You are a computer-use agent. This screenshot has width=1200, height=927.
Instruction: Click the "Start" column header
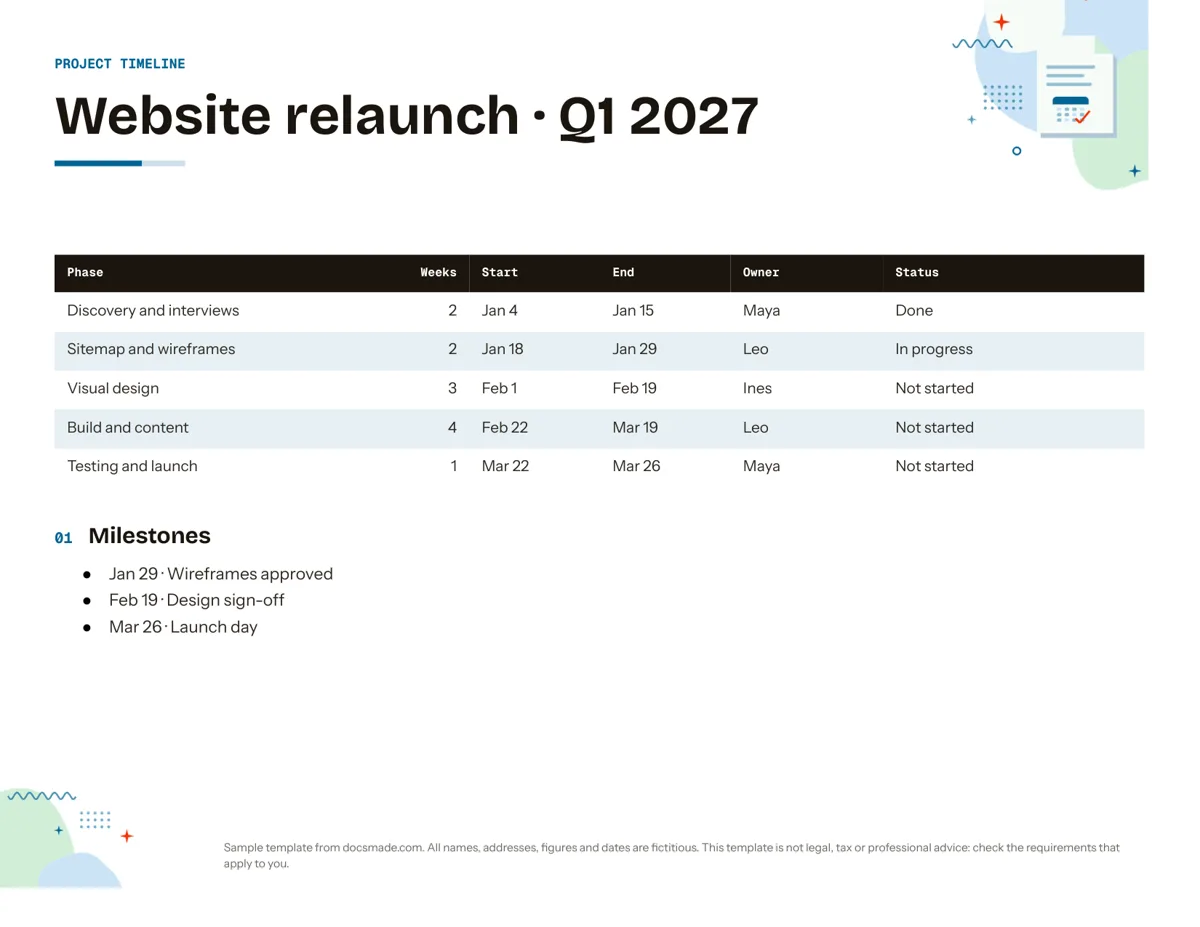pyautogui.click(x=500, y=272)
